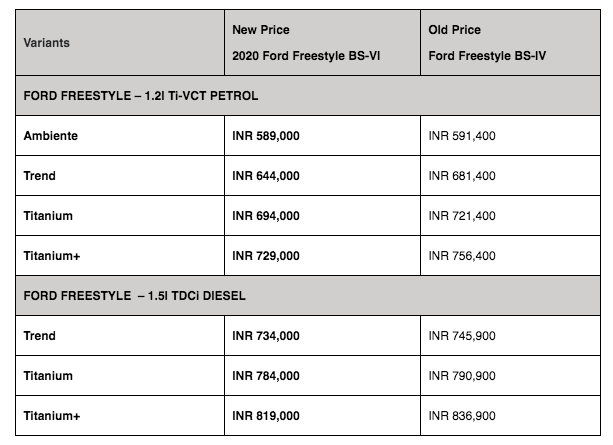The height and width of the screenshot is (445, 613).
Task: Click the Variants column header
Action: [49, 43]
